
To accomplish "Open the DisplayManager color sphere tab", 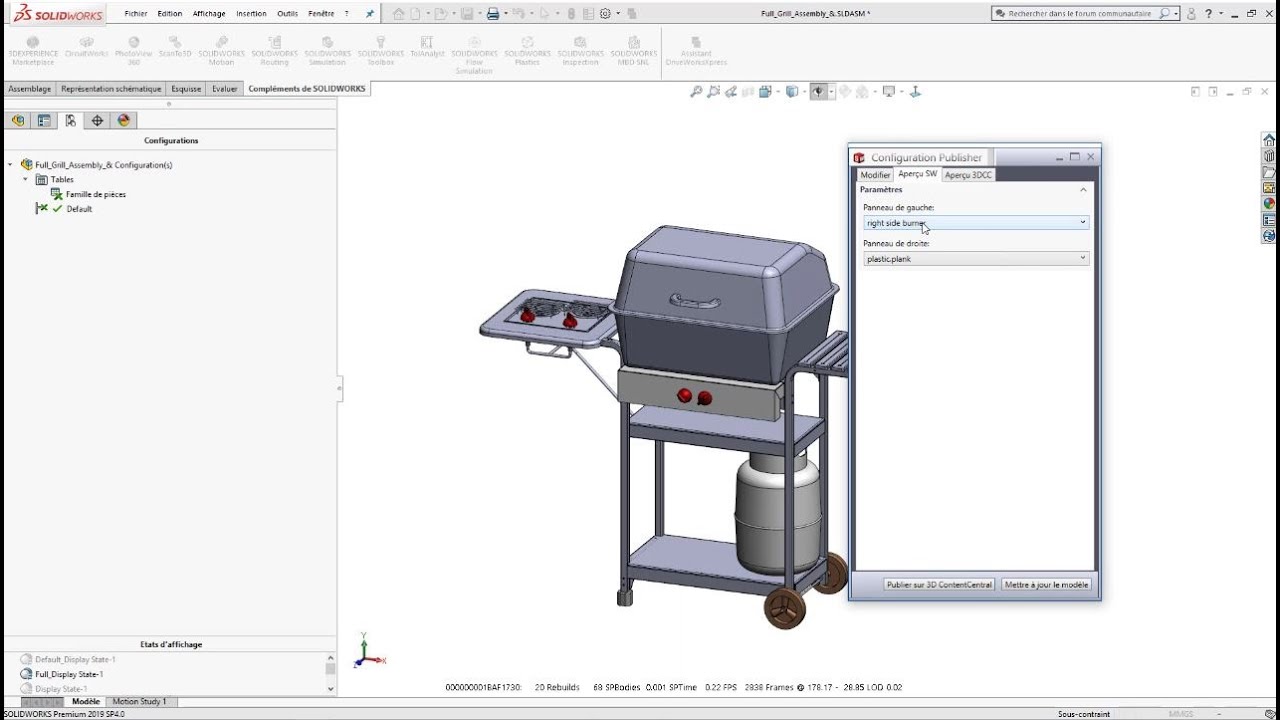I will [x=124, y=120].
